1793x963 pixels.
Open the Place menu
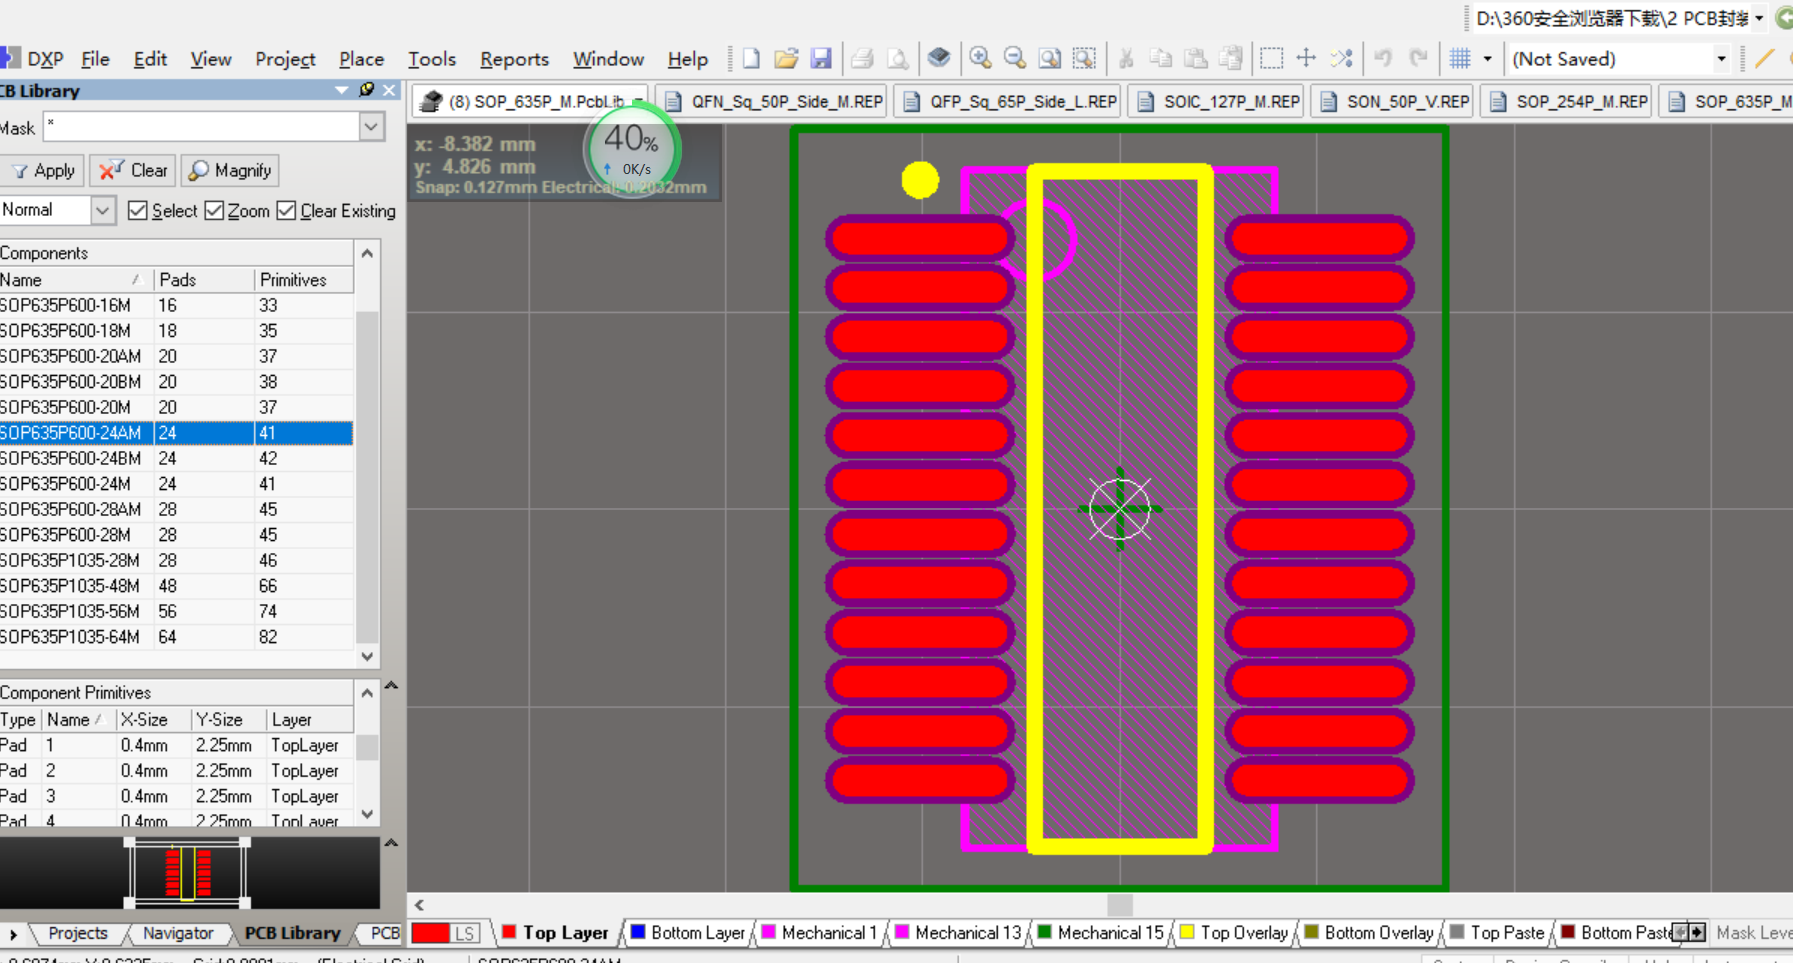pos(361,59)
